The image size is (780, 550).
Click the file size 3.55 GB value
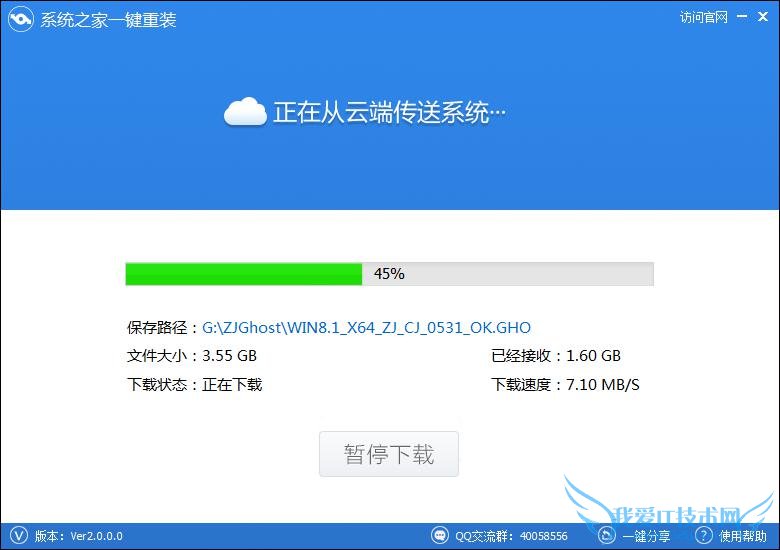point(229,356)
